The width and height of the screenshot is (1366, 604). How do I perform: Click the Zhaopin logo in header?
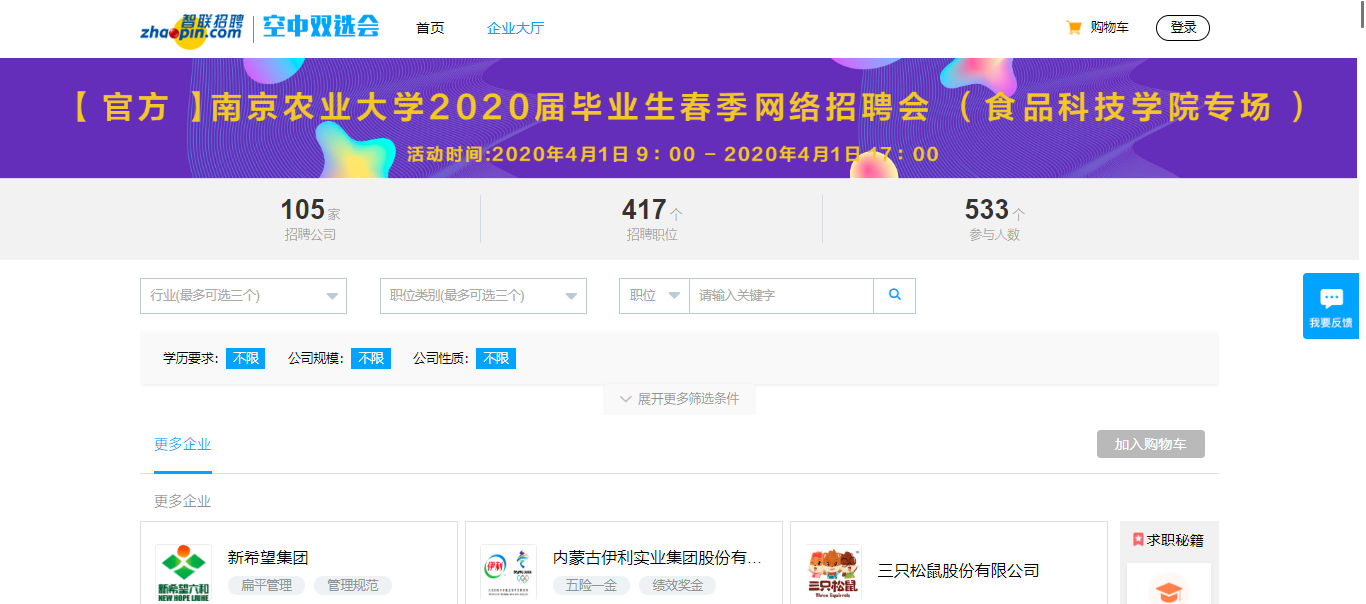coord(192,29)
